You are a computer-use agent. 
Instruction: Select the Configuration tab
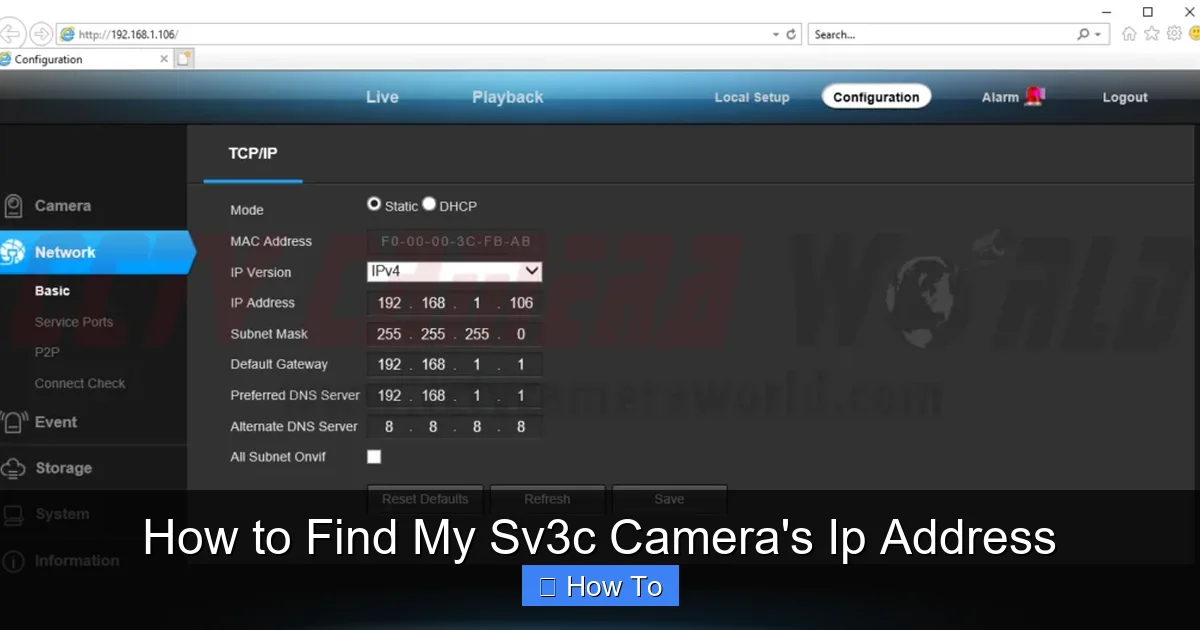(876, 97)
